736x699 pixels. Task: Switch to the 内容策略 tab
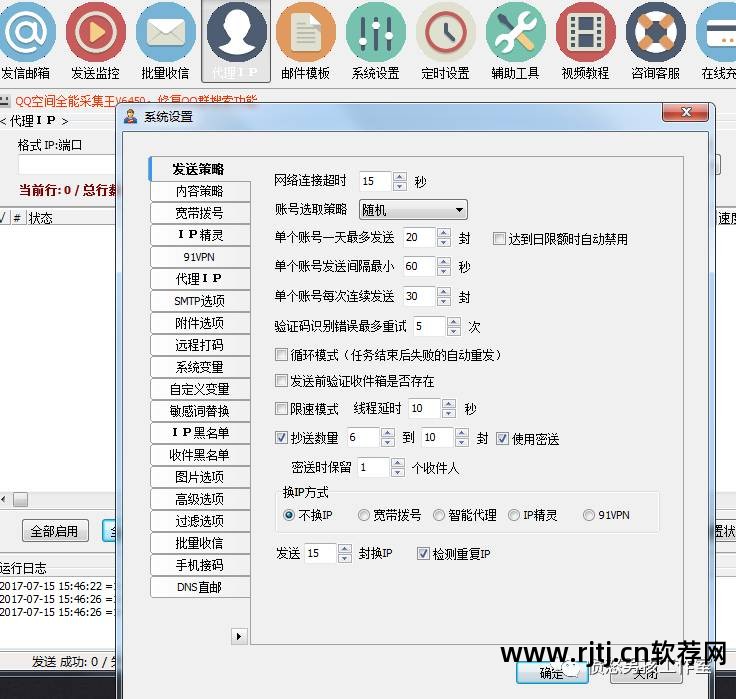[x=200, y=191]
